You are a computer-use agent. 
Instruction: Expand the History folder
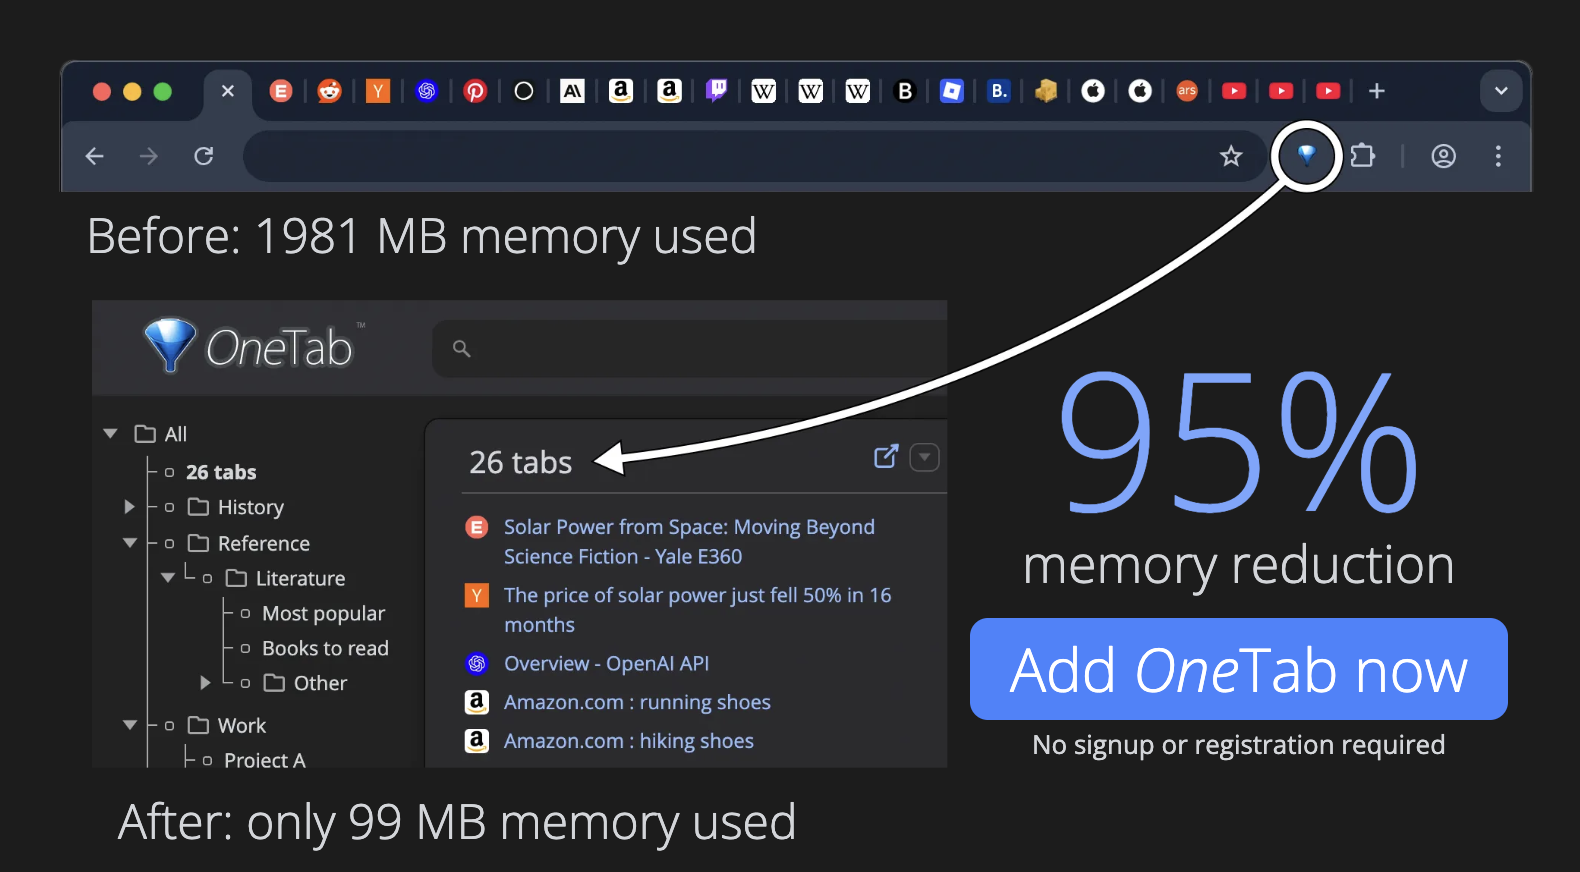pos(129,507)
